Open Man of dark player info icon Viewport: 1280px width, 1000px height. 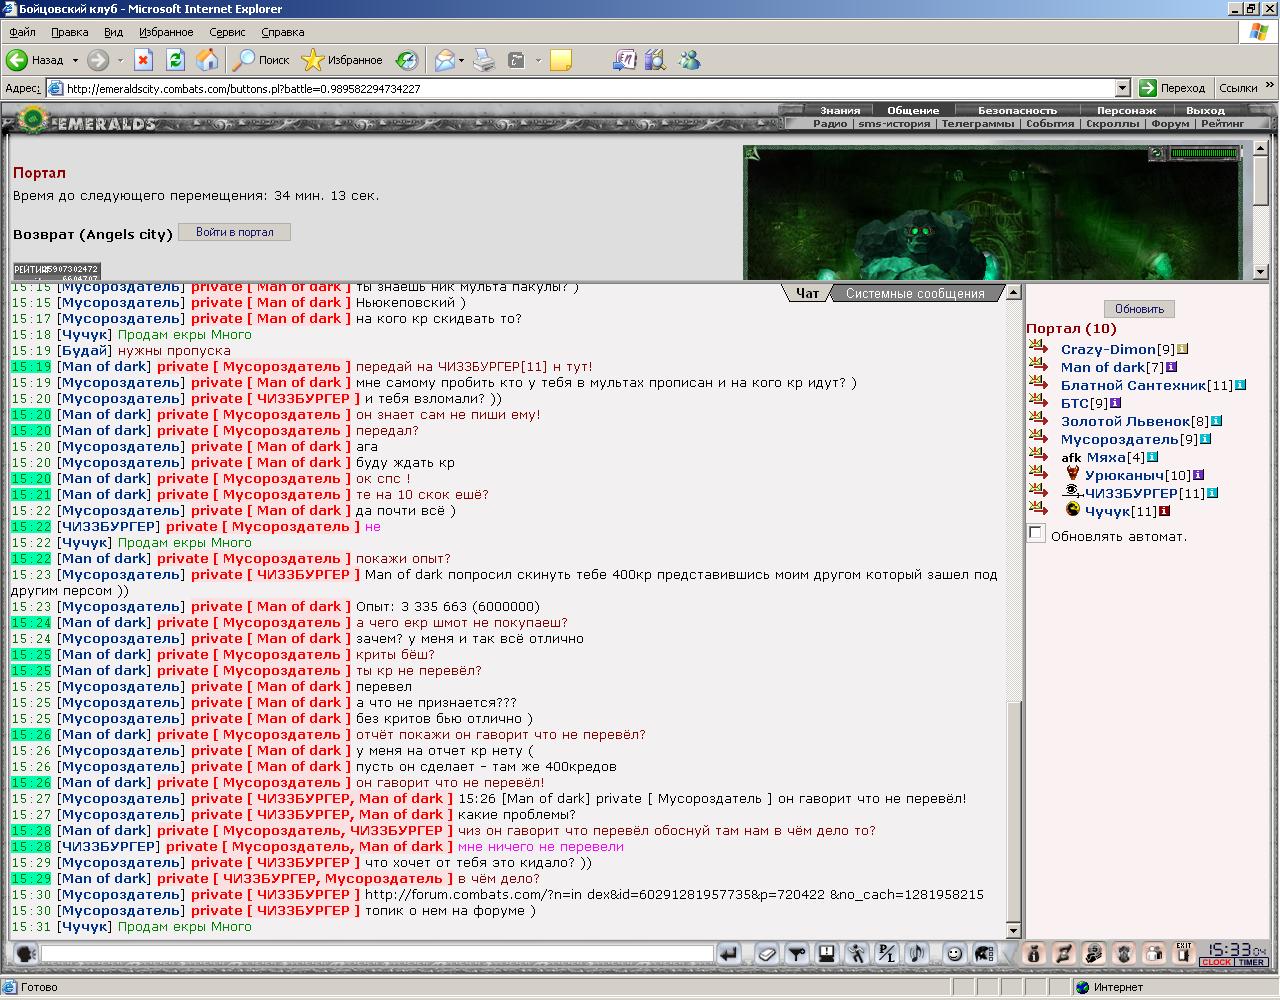[1171, 367]
